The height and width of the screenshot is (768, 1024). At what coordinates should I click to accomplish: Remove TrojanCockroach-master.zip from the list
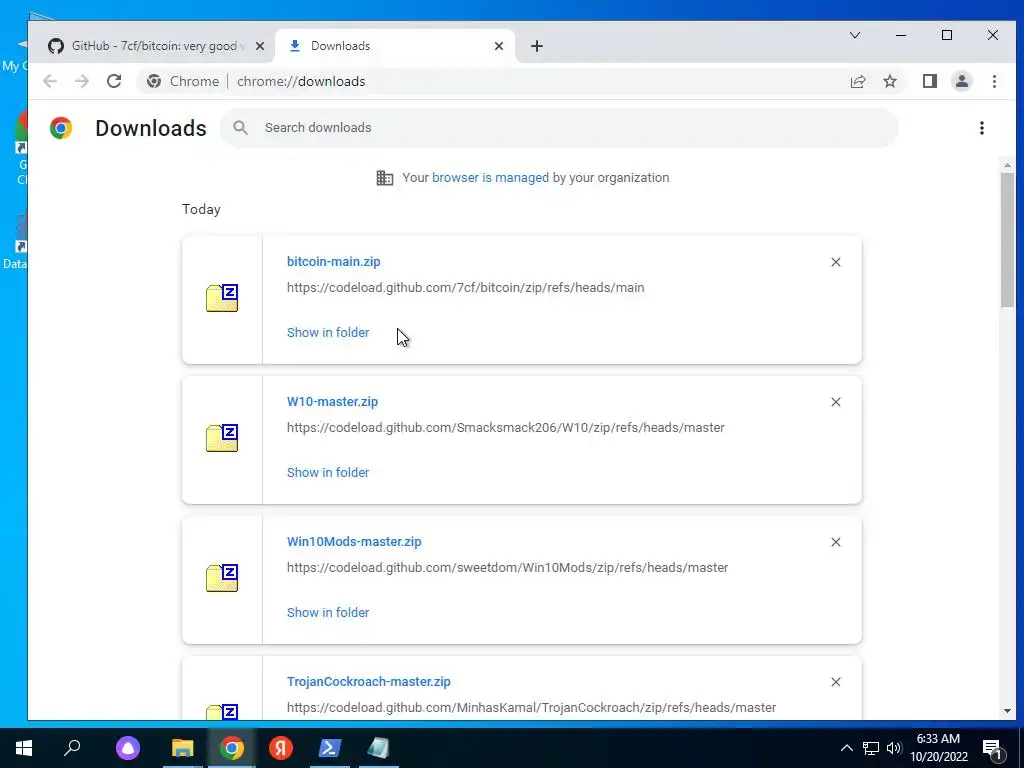835,682
